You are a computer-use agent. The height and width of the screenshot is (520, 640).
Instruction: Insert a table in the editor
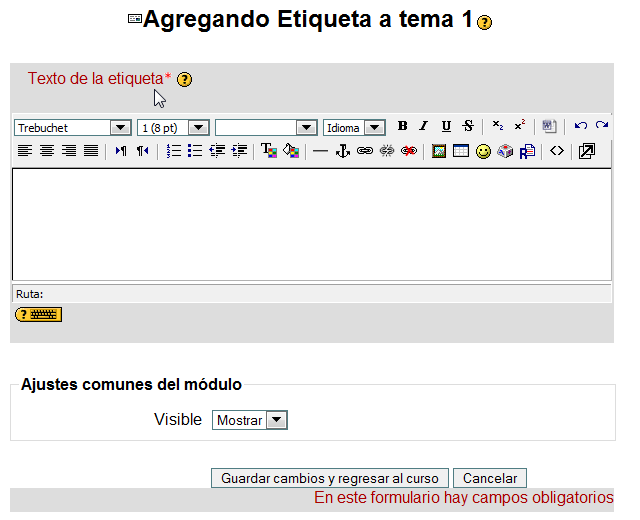coord(460,151)
